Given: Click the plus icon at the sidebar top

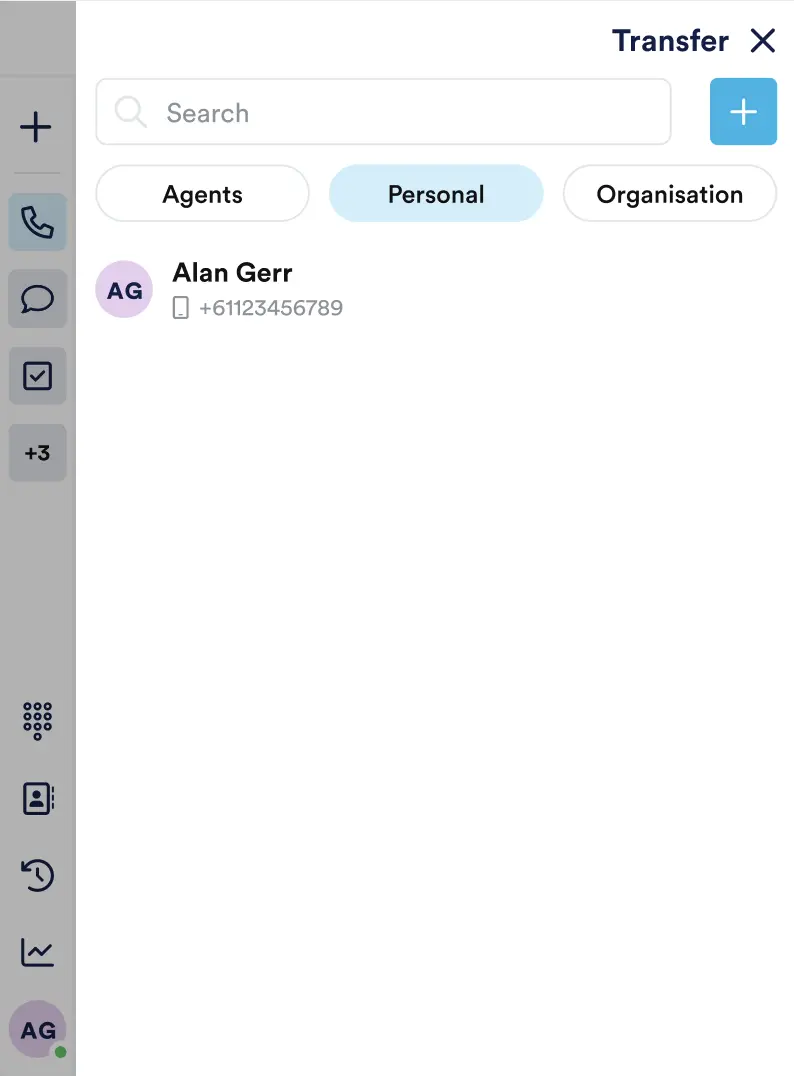Looking at the screenshot, I should 37,127.
